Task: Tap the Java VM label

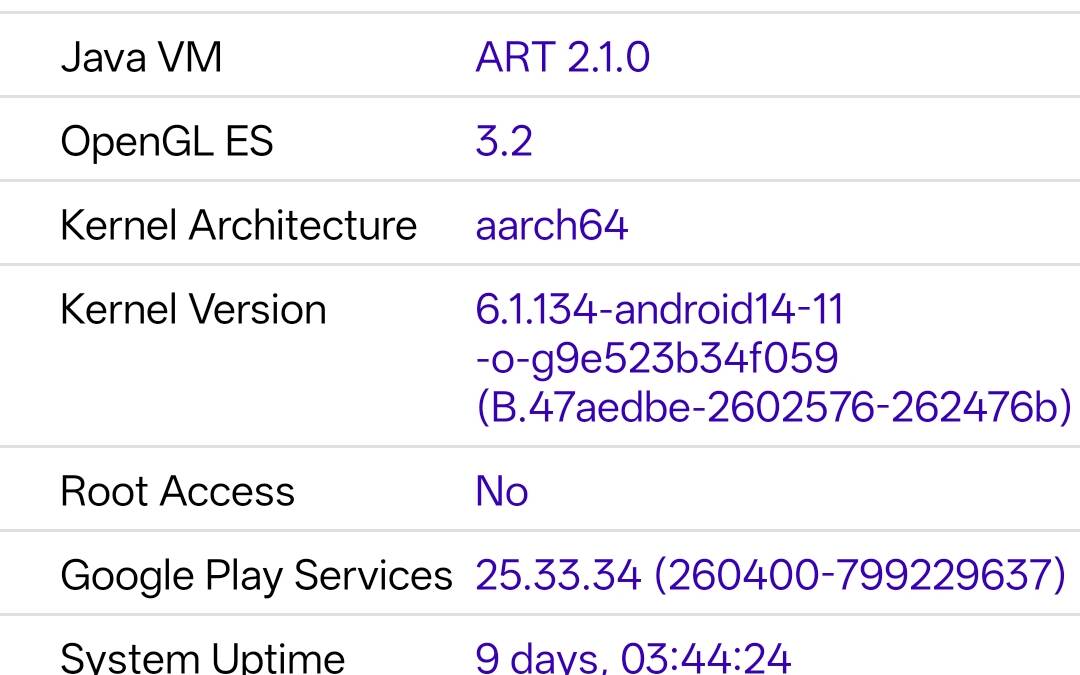Action: (141, 57)
